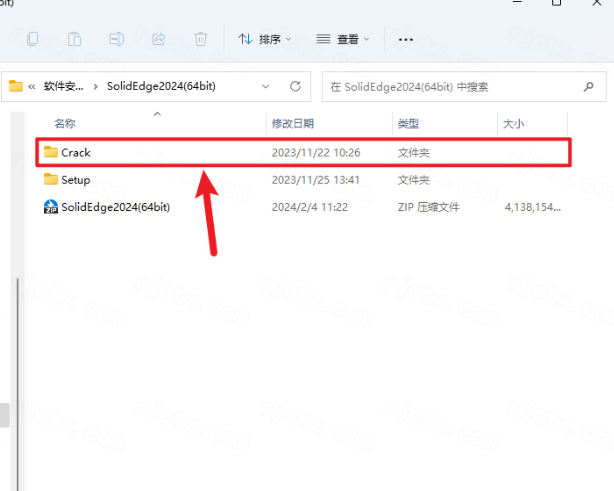Open the 查看 view dropdown
The width and height of the screenshot is (614, 491).
(343, 39)
